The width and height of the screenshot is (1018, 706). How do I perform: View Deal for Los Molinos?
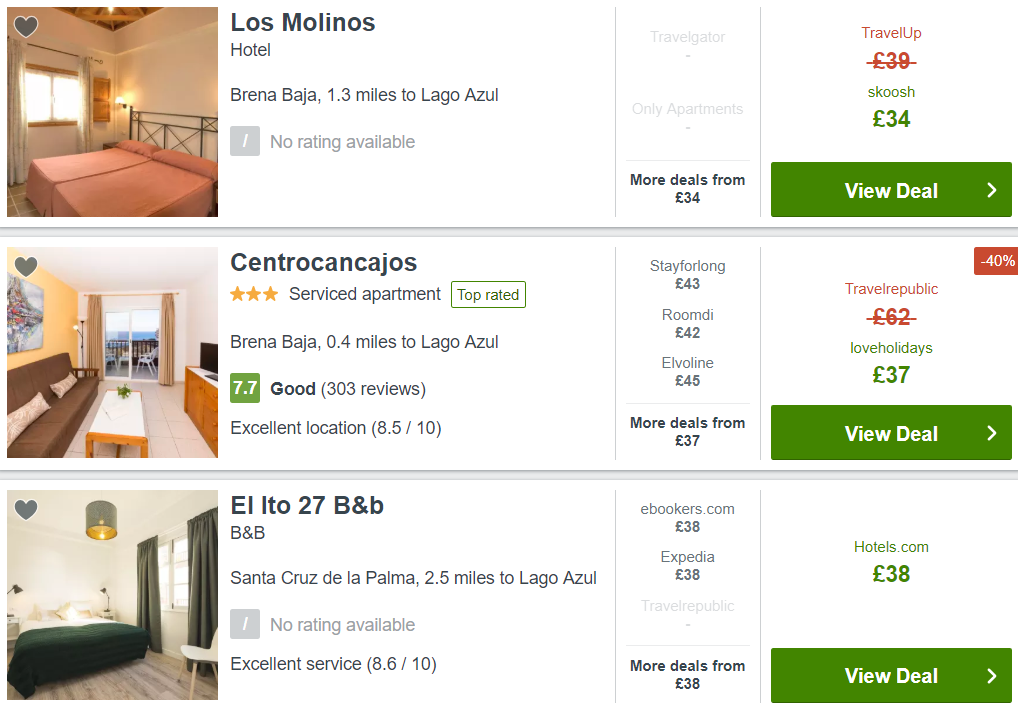[x=891, y=190]
